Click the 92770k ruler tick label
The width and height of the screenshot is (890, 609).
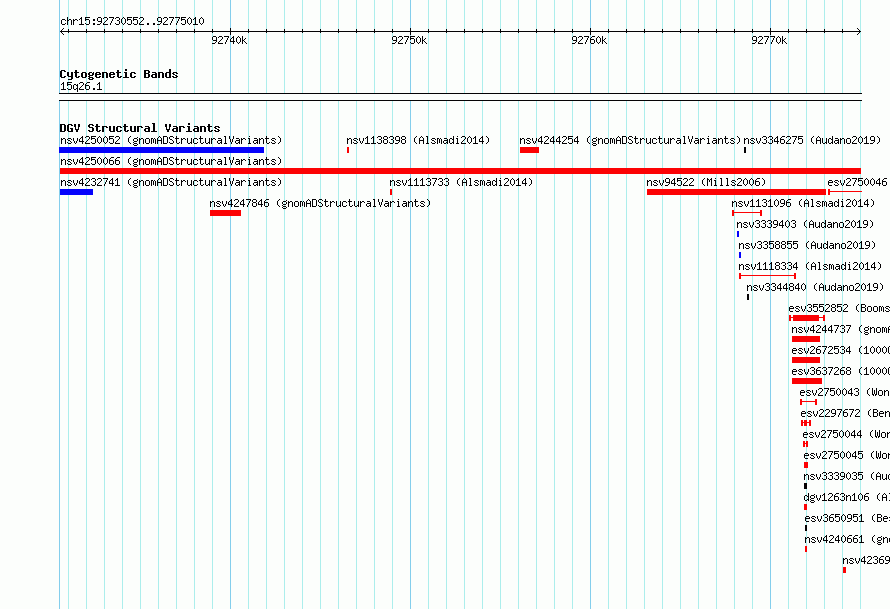[x=769, y=40]
